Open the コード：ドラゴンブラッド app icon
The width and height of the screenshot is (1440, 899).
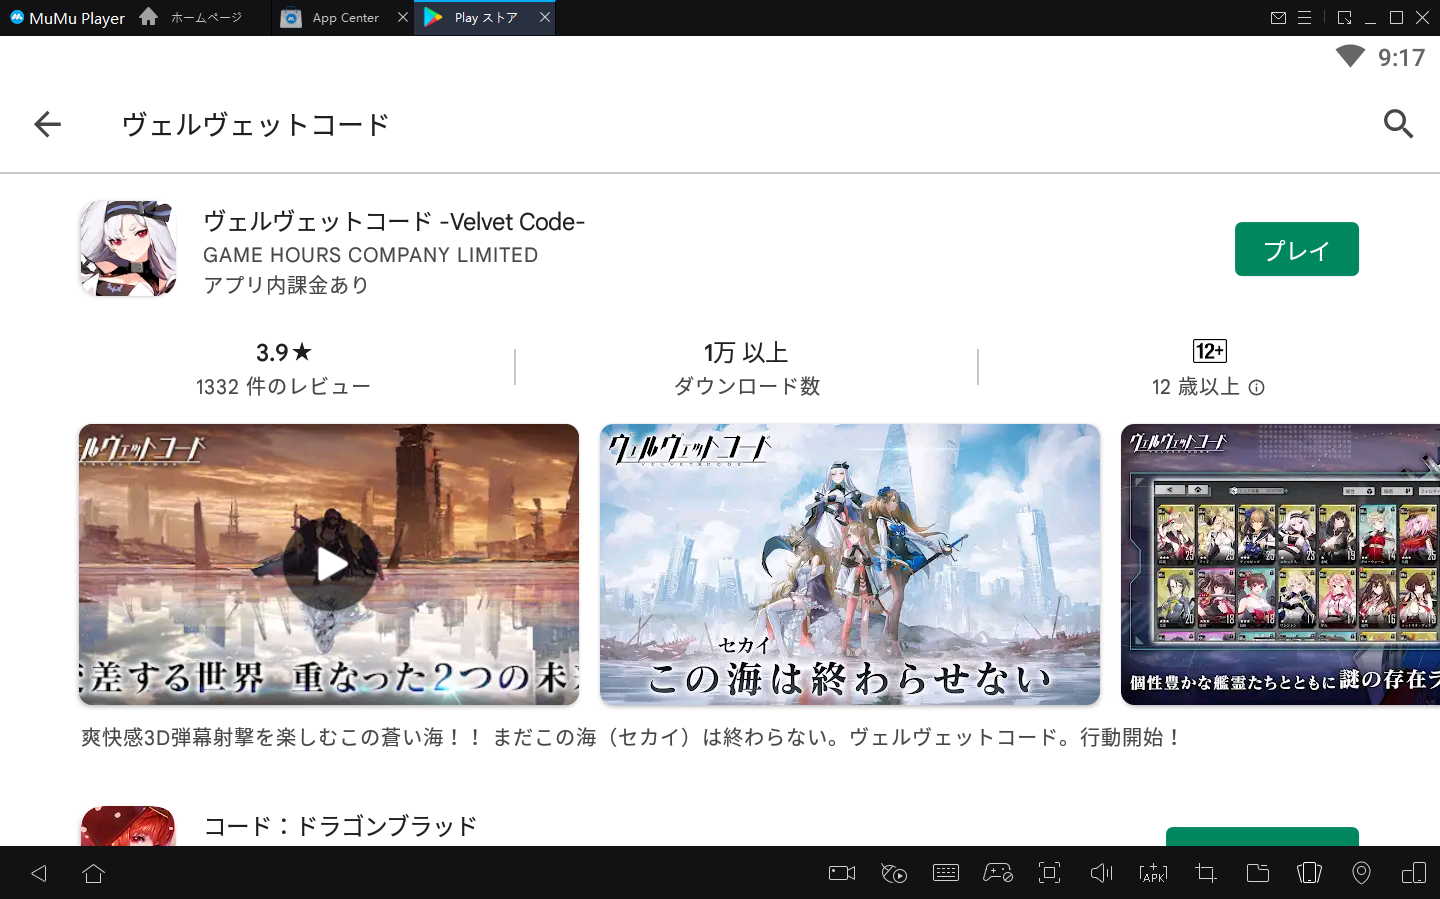click(x=128, y=826)
